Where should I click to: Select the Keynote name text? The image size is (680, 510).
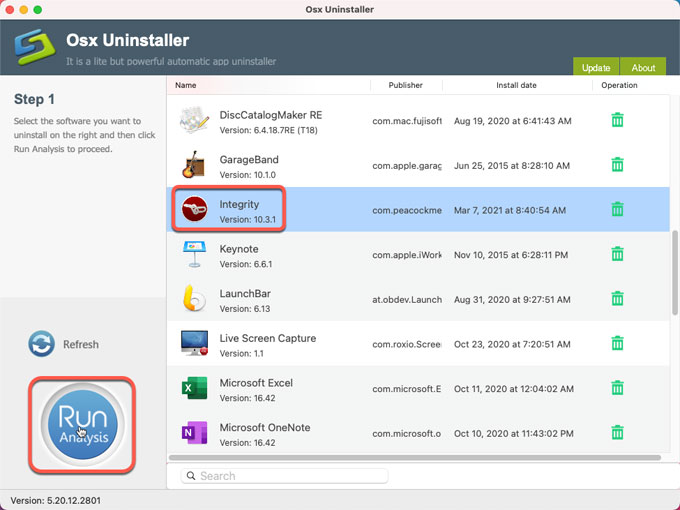(239, 249)
